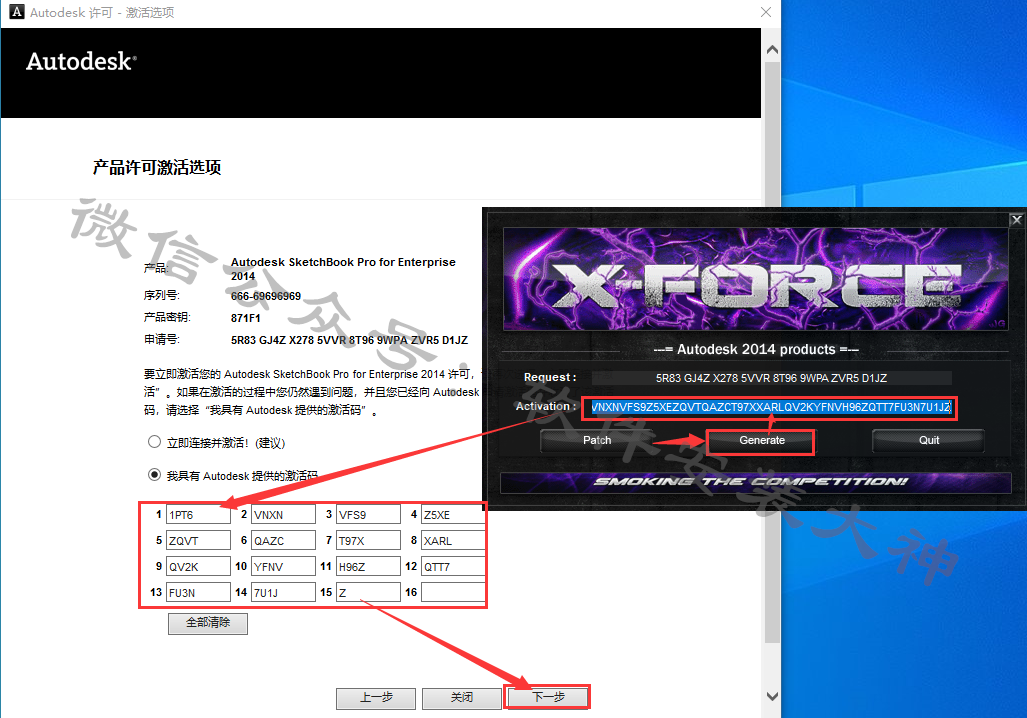The image size is (1027, 718).
Task: Click activation field 5 containing ZQVT
Action: (198, 541)
